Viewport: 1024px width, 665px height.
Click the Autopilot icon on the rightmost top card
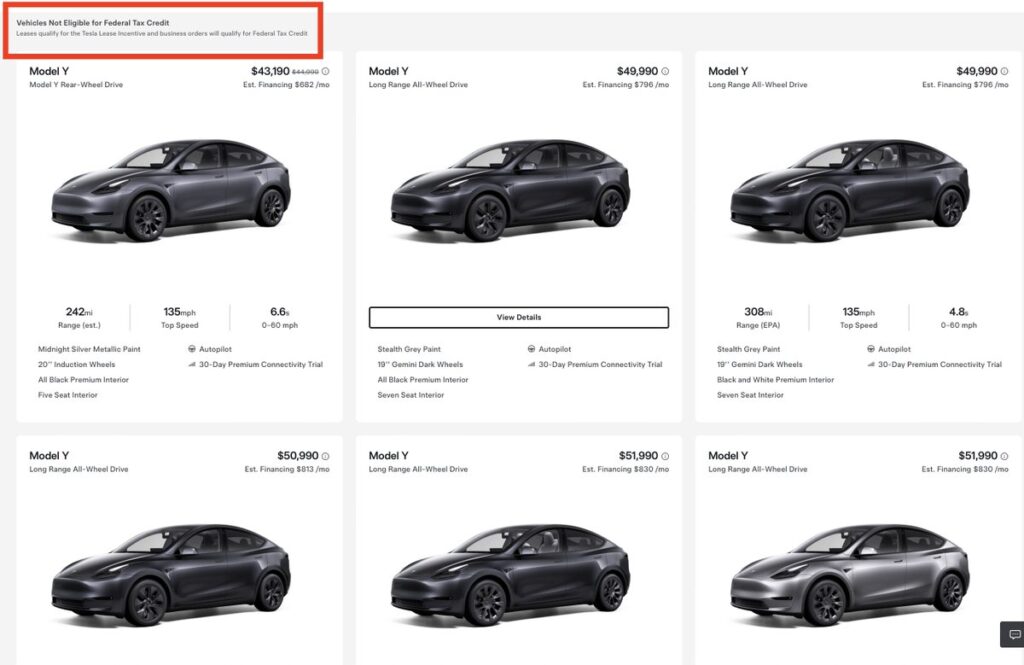872,349
